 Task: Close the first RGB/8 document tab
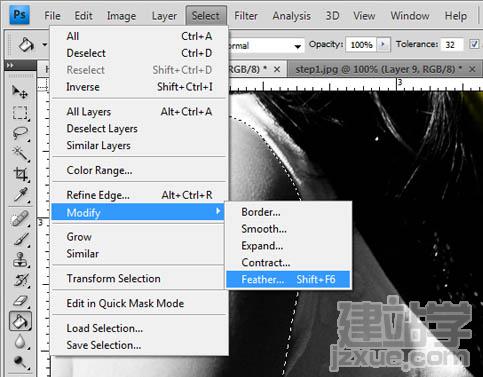pyautogui.click(x=277, y=69)
